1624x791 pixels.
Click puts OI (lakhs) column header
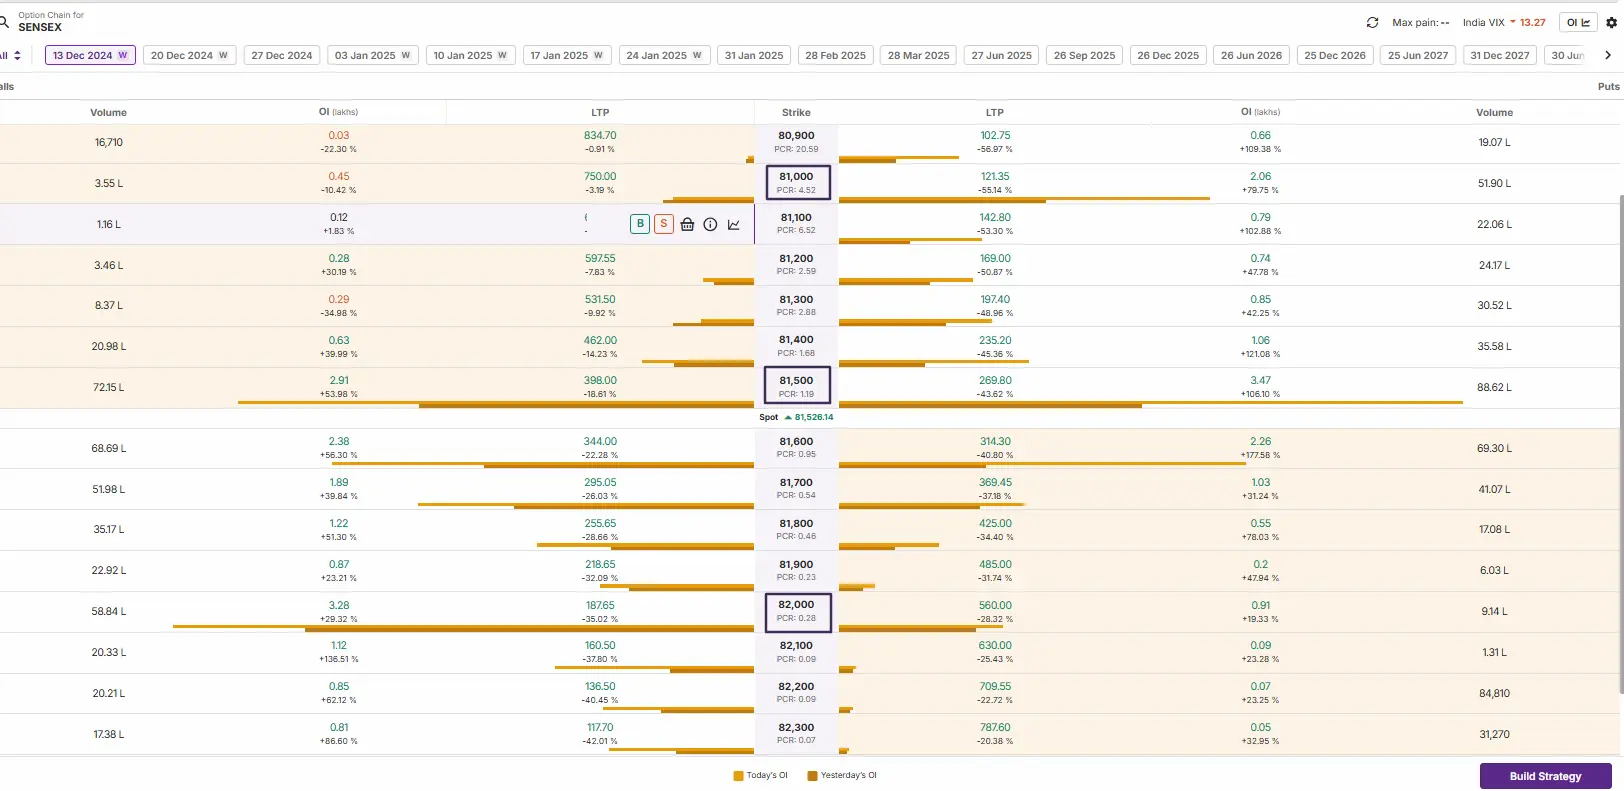[1260, 112]
